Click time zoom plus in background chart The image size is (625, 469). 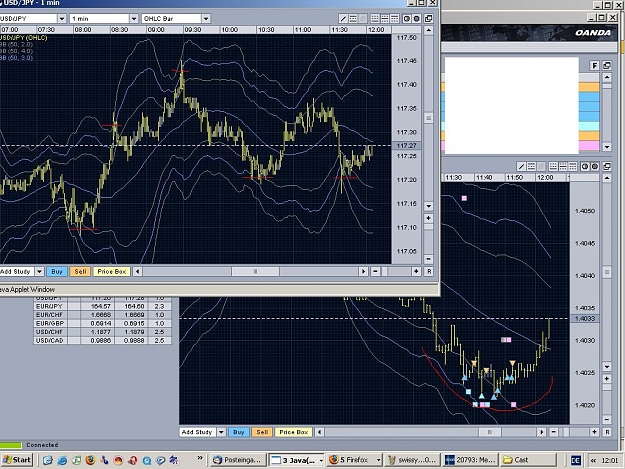tap(594, 432)
